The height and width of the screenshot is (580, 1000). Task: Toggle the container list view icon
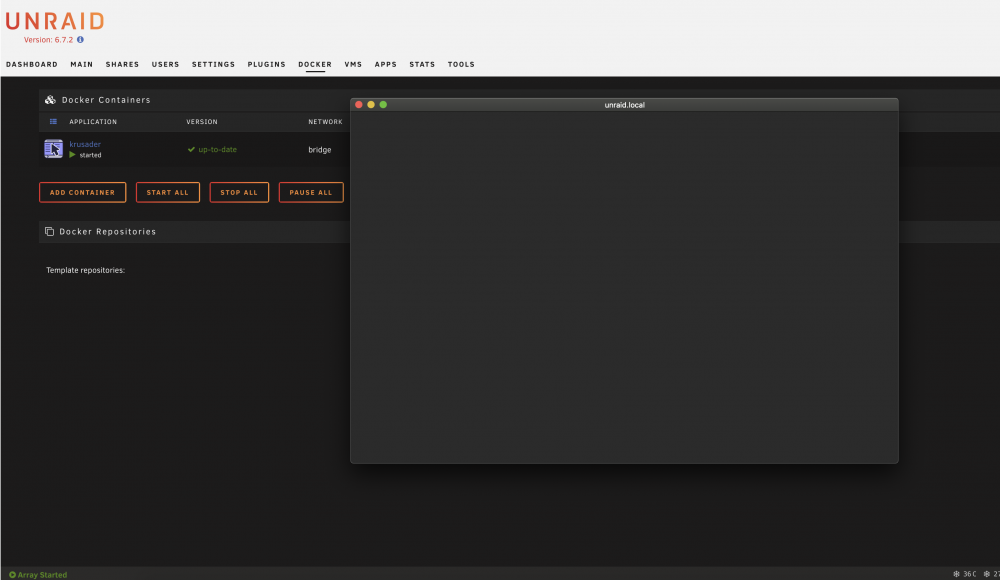pyautogui.click(x=54, y=121)
